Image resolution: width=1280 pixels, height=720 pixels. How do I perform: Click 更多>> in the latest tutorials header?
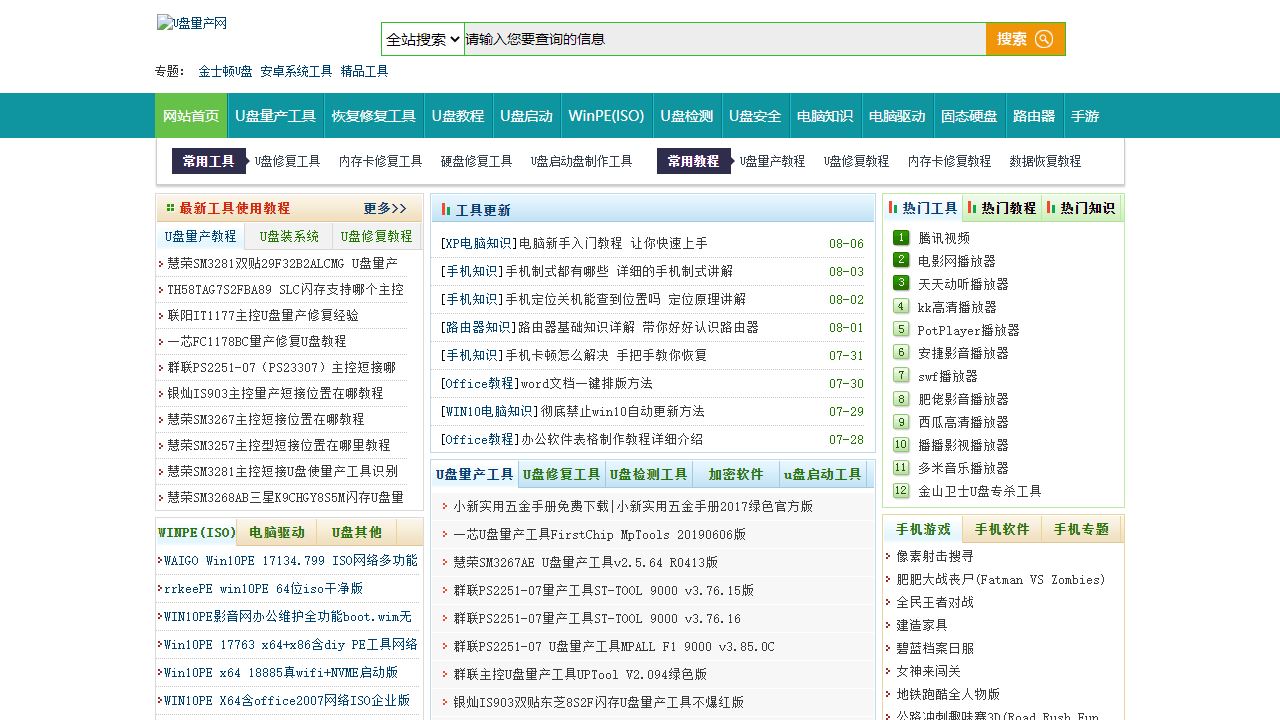385,209
